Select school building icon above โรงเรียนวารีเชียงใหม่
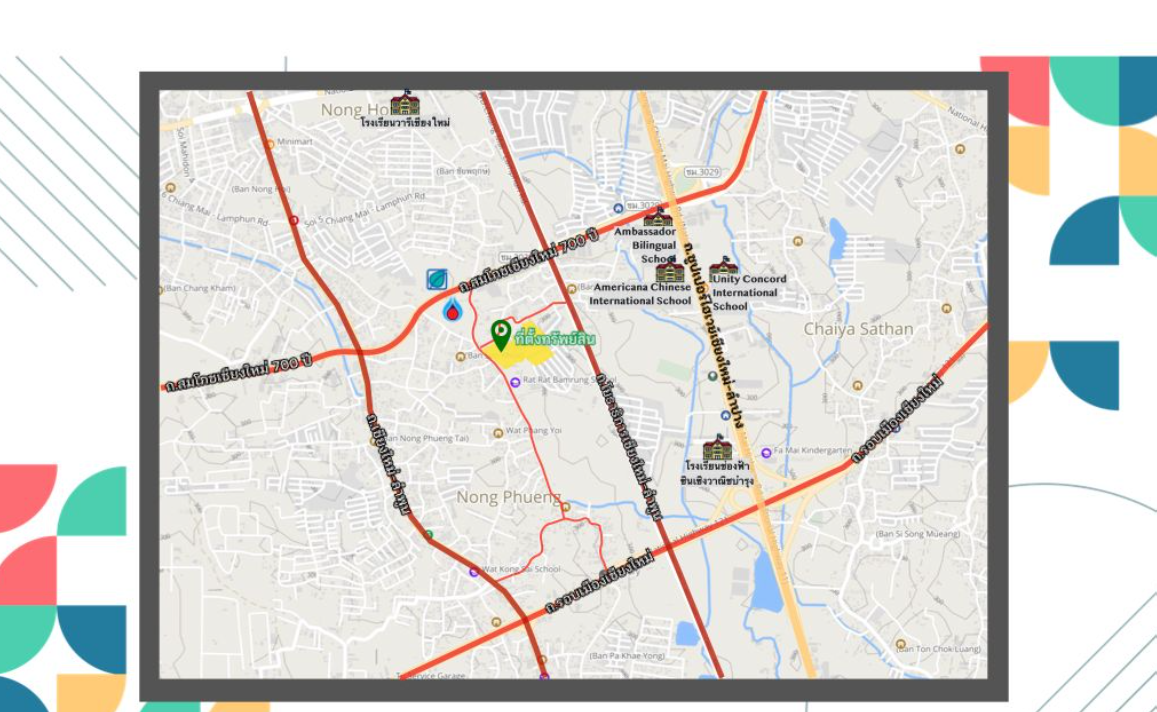Image resolution: width=1157 pixels, height=712 pixels. pos(404,103)
